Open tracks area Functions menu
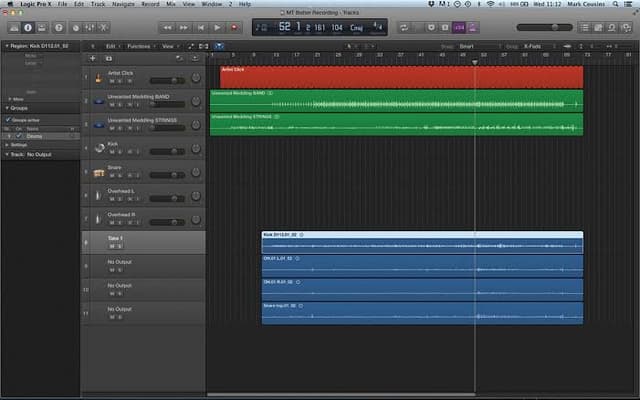 (140, 46)
